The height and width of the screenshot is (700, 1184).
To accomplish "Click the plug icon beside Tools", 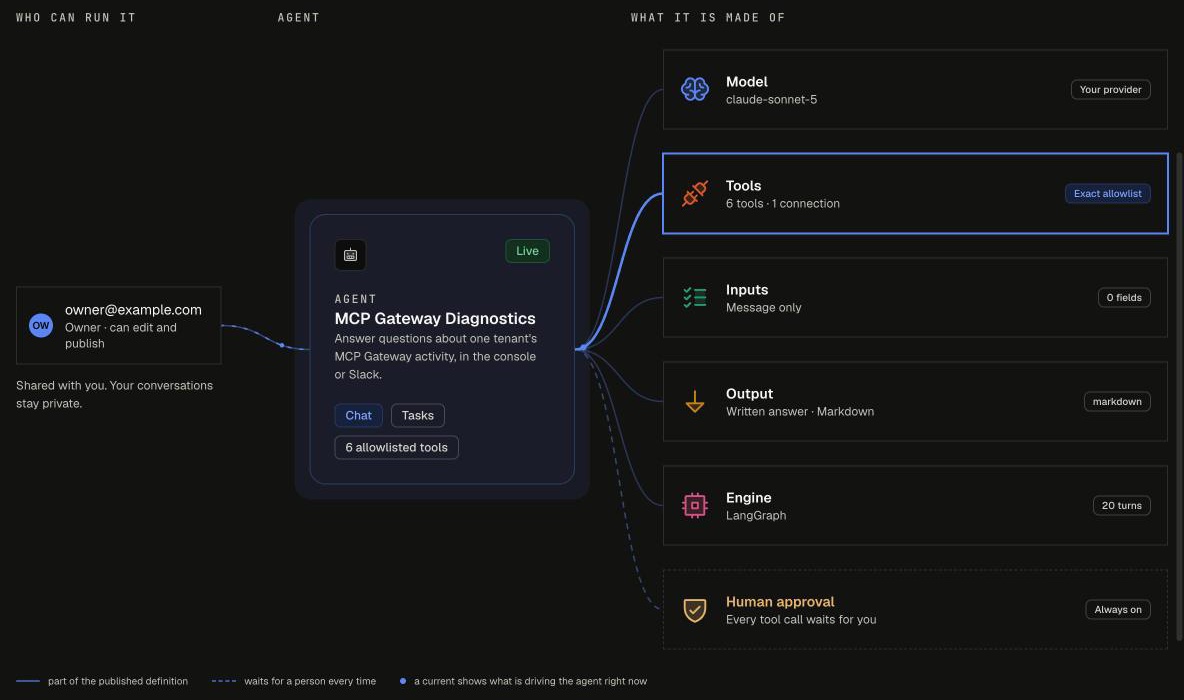I will pyautogui.click(x=694, y=193).
